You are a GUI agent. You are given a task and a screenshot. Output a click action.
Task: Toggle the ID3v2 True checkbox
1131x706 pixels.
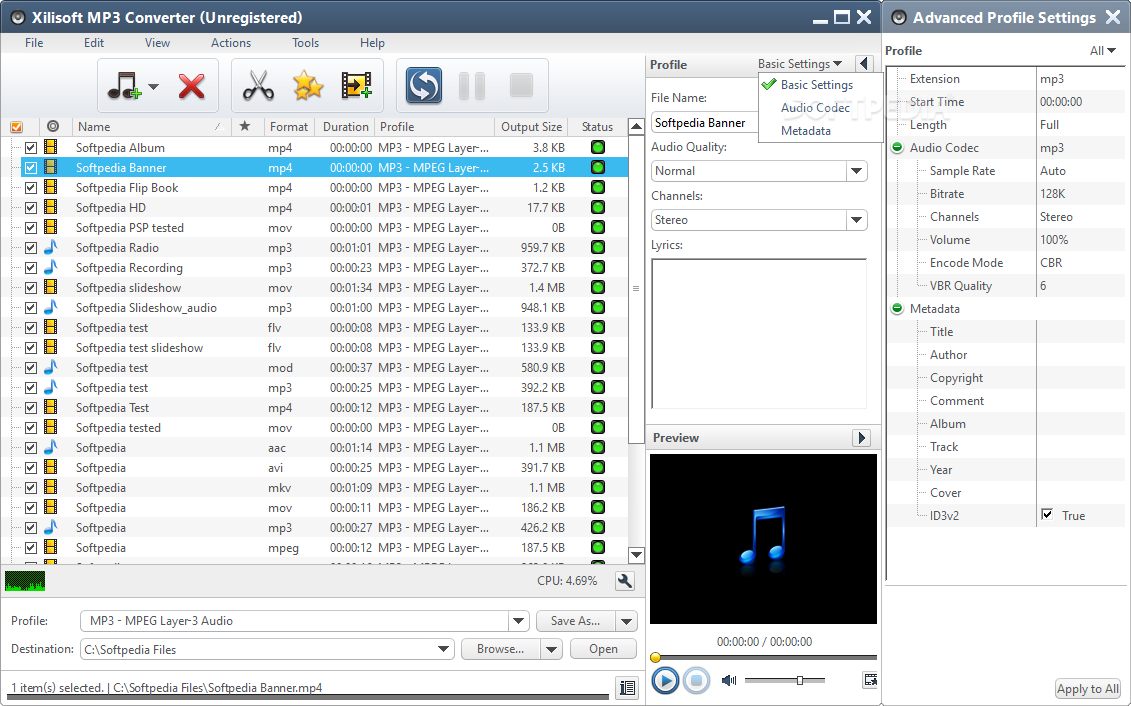1047,515
